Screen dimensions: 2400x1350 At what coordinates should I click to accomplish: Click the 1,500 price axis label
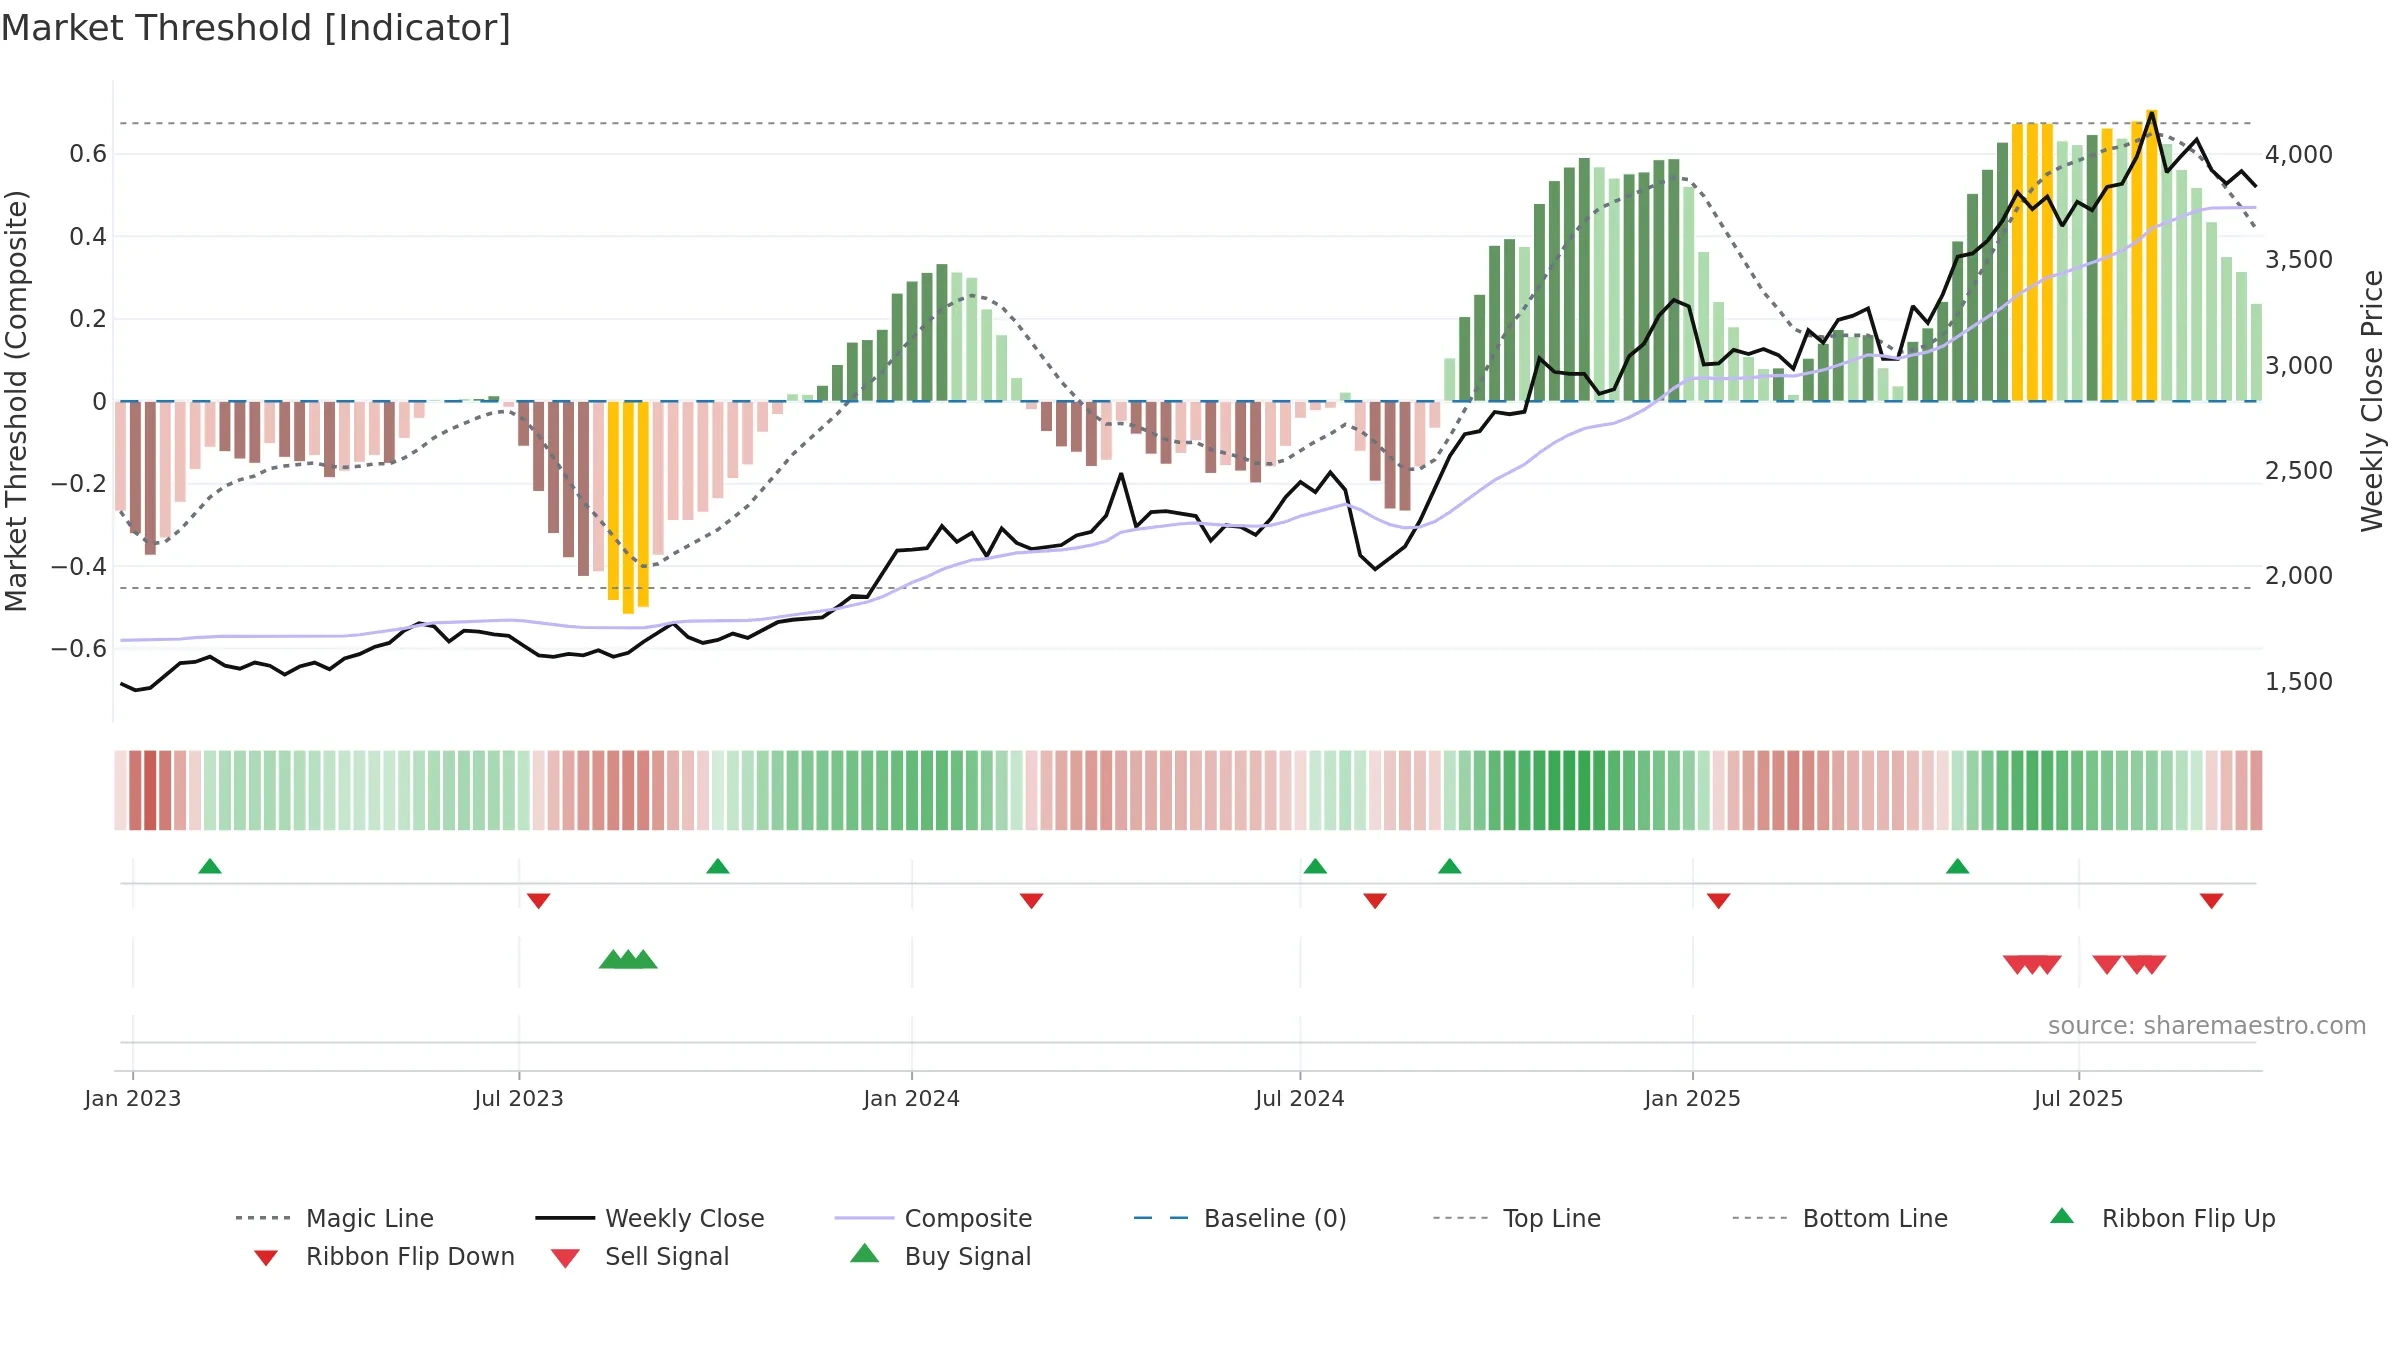point(2299,682)
